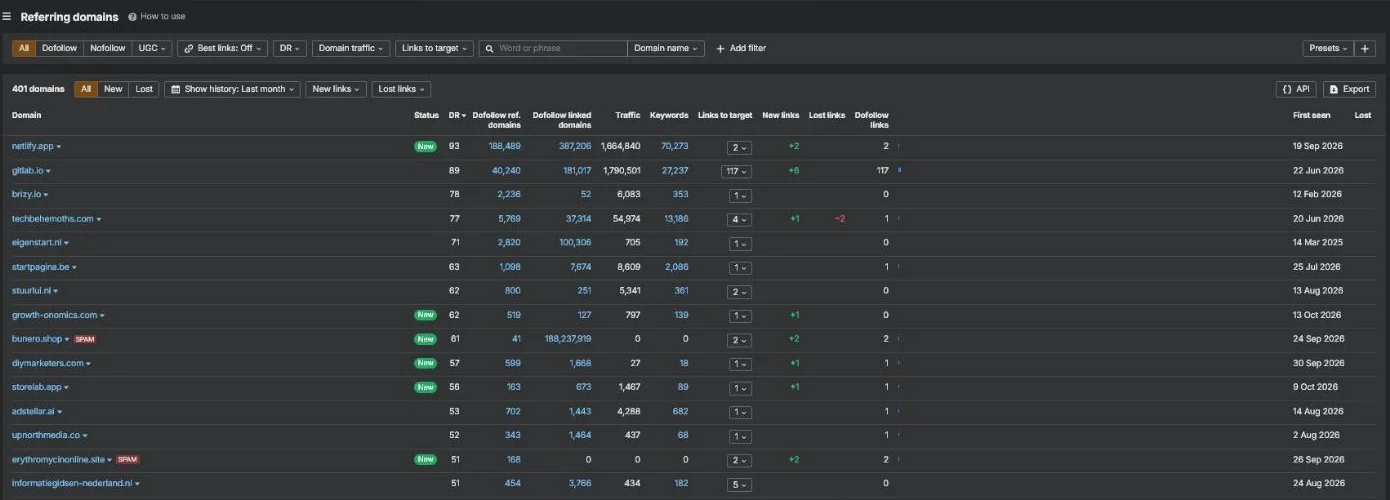The width and height of the screenshot is (1390, 500).
Task: Open the Links to target filter dropdown
Action: pyautogui.click(x=434, y=48)
